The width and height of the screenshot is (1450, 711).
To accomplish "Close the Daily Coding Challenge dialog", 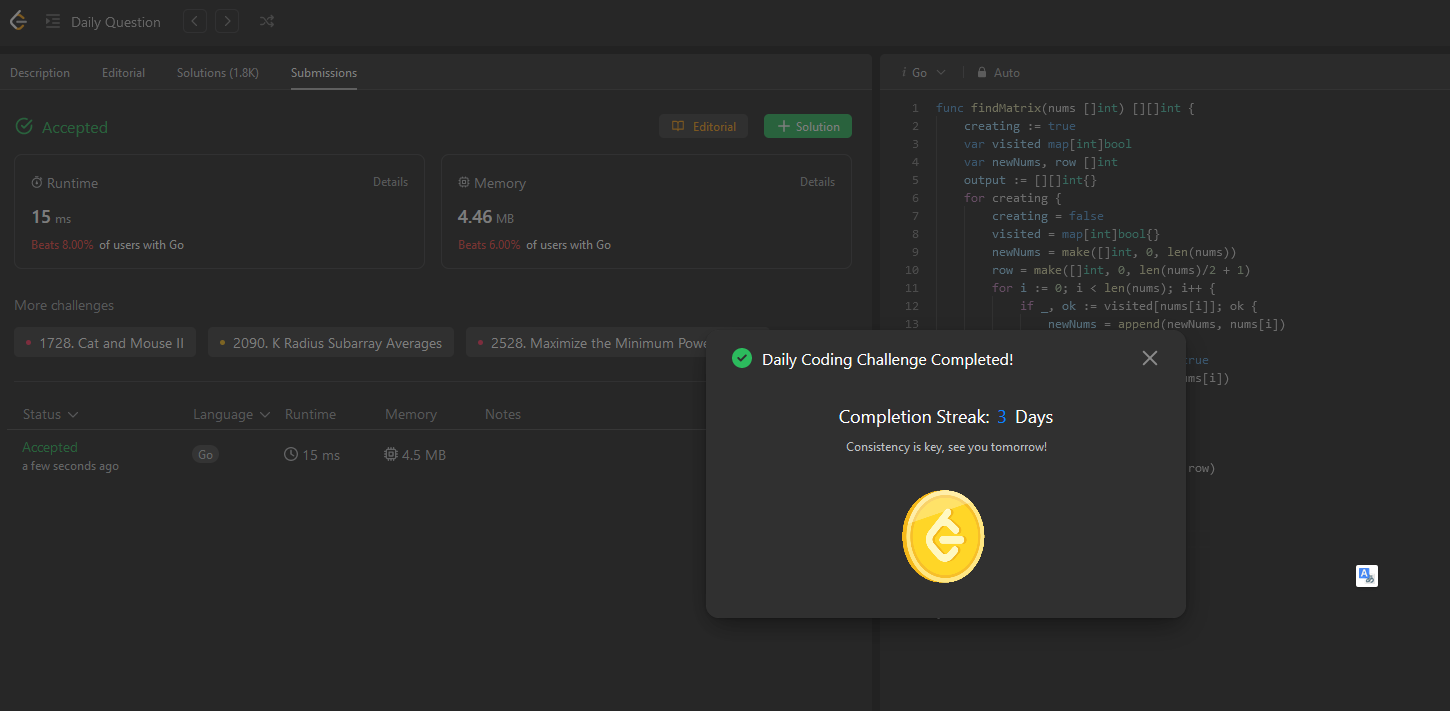I will tap(1150, 358).
